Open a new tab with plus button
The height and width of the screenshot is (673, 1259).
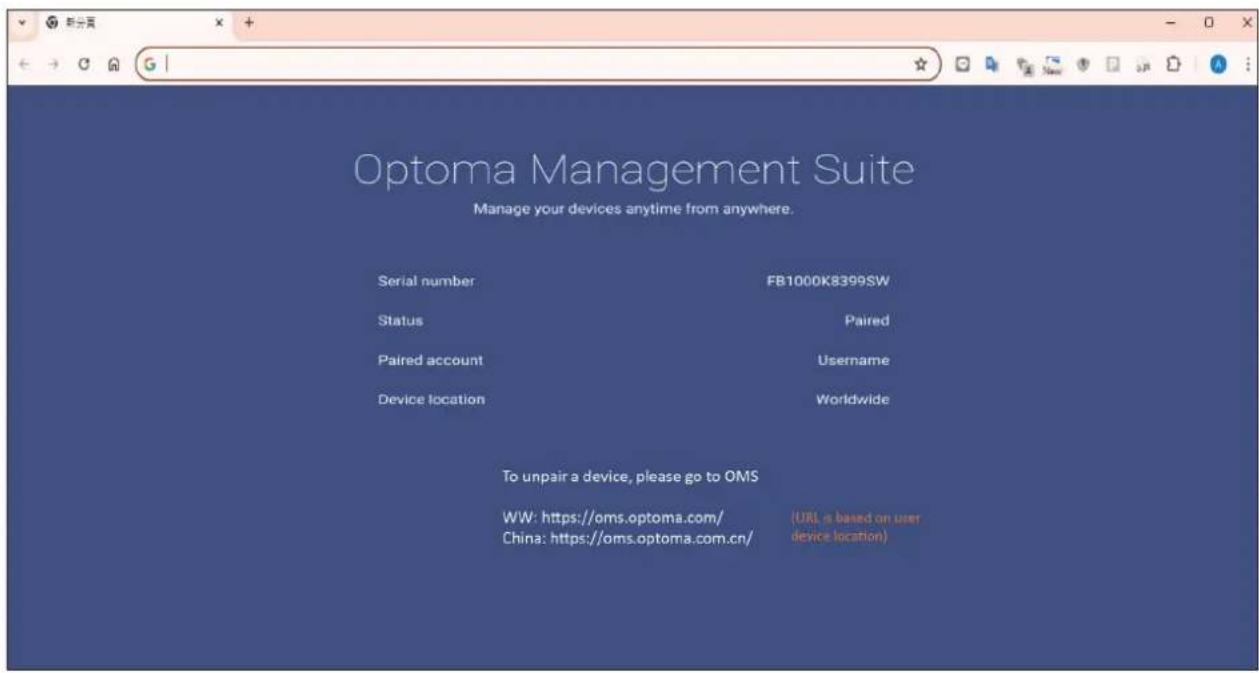250,22
